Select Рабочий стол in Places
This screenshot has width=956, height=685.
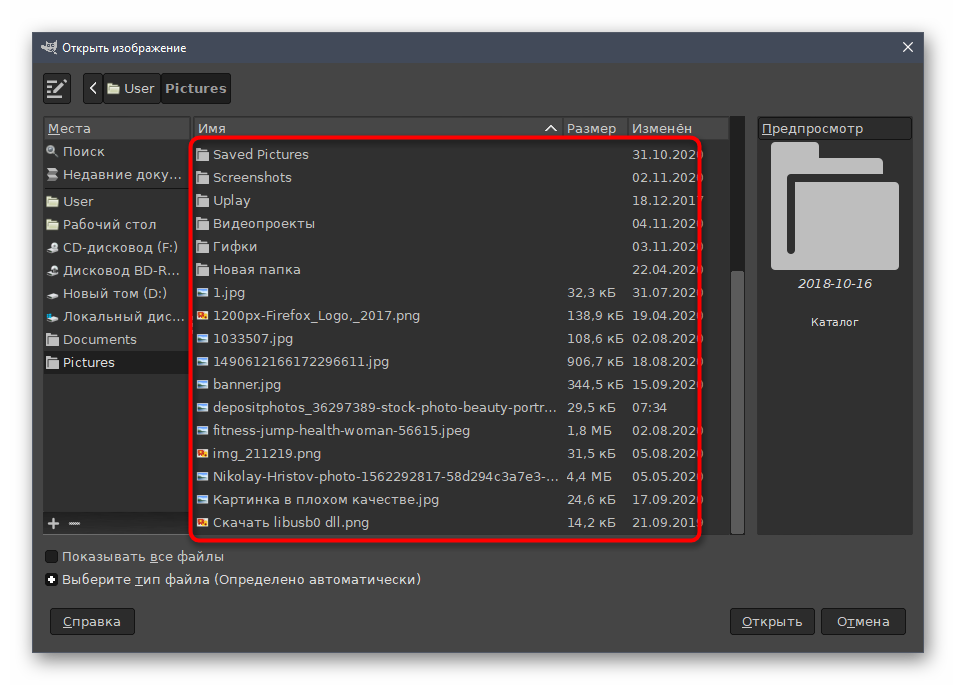[x=116, y=224]
